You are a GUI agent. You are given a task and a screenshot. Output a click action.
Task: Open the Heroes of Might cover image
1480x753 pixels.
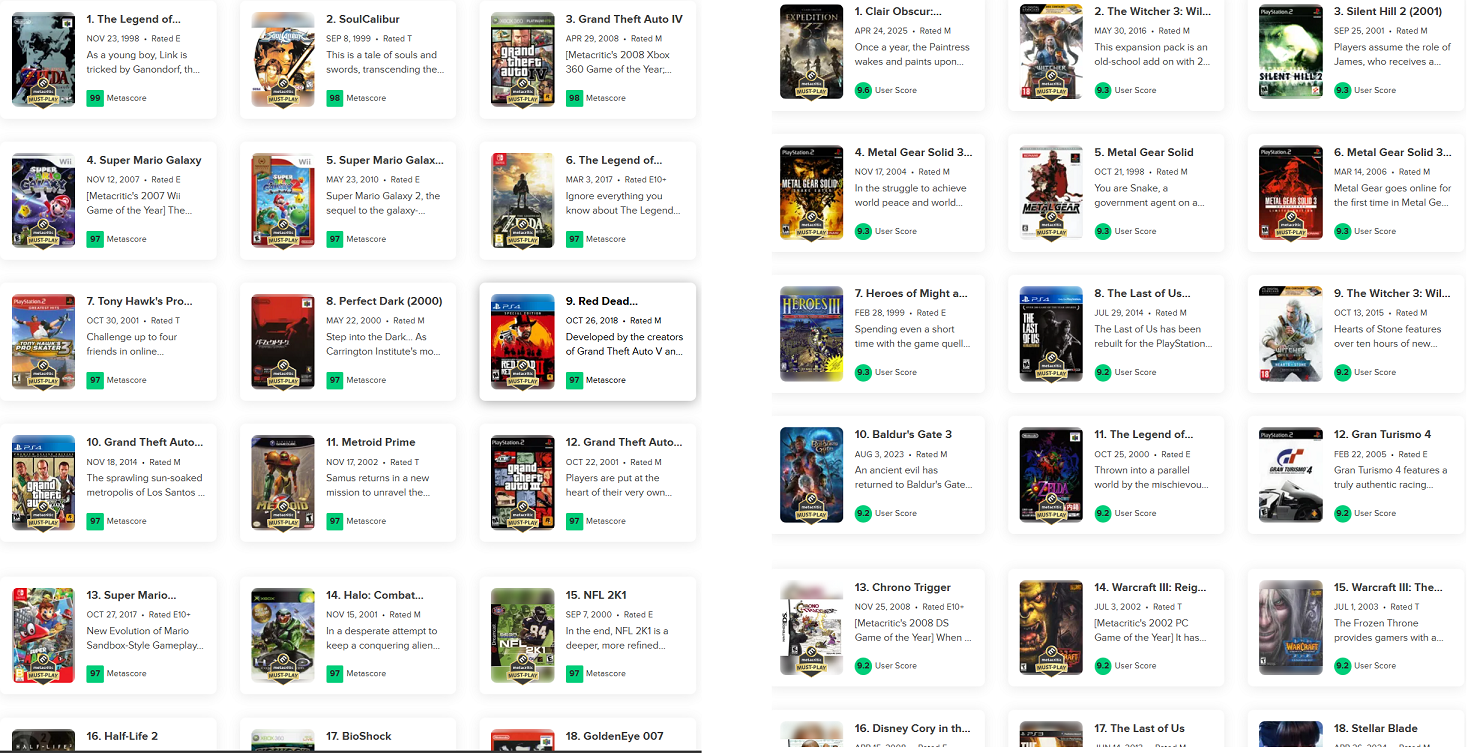812,334
